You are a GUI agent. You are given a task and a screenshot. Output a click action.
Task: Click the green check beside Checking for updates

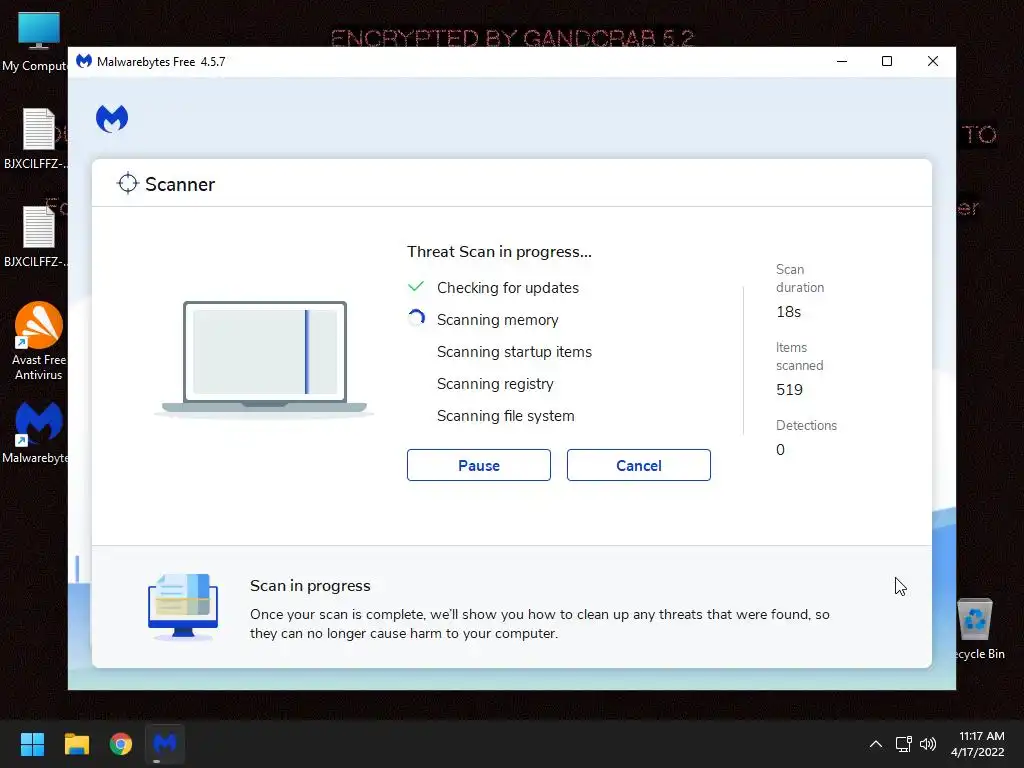[416, 287]
